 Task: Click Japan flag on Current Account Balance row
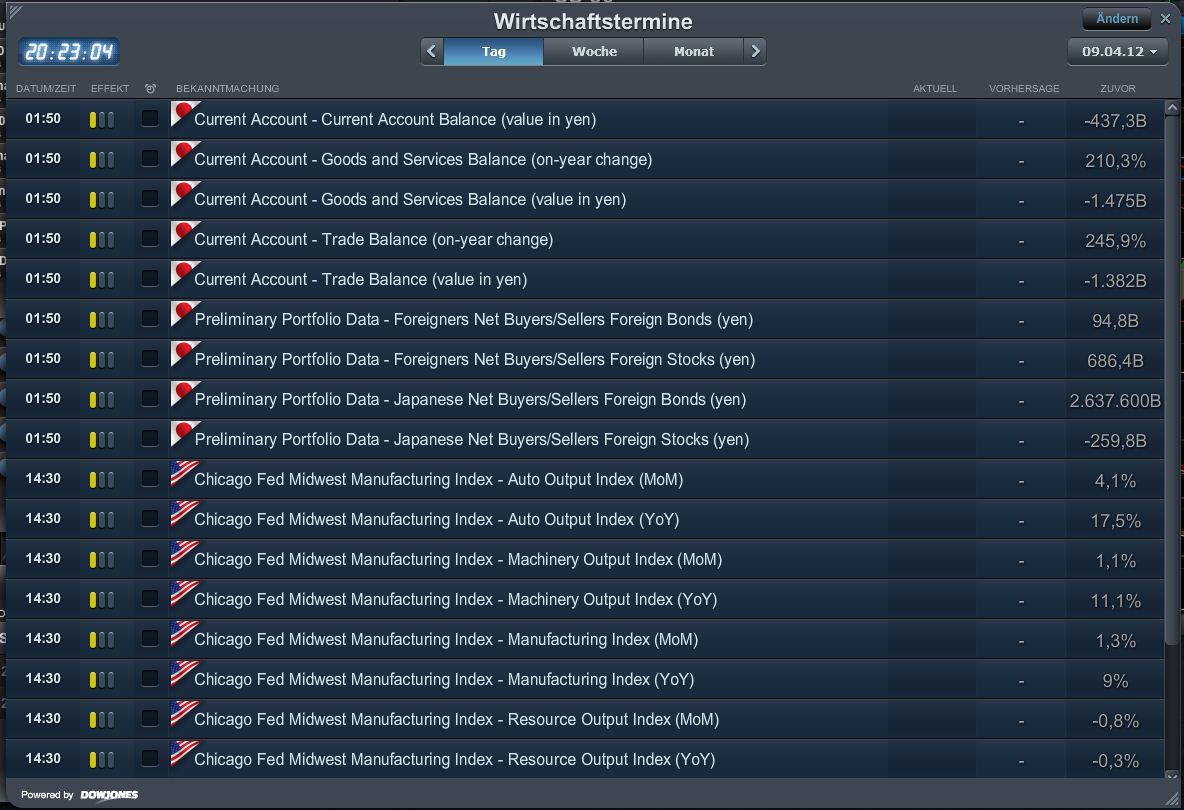tap(185, 114)
